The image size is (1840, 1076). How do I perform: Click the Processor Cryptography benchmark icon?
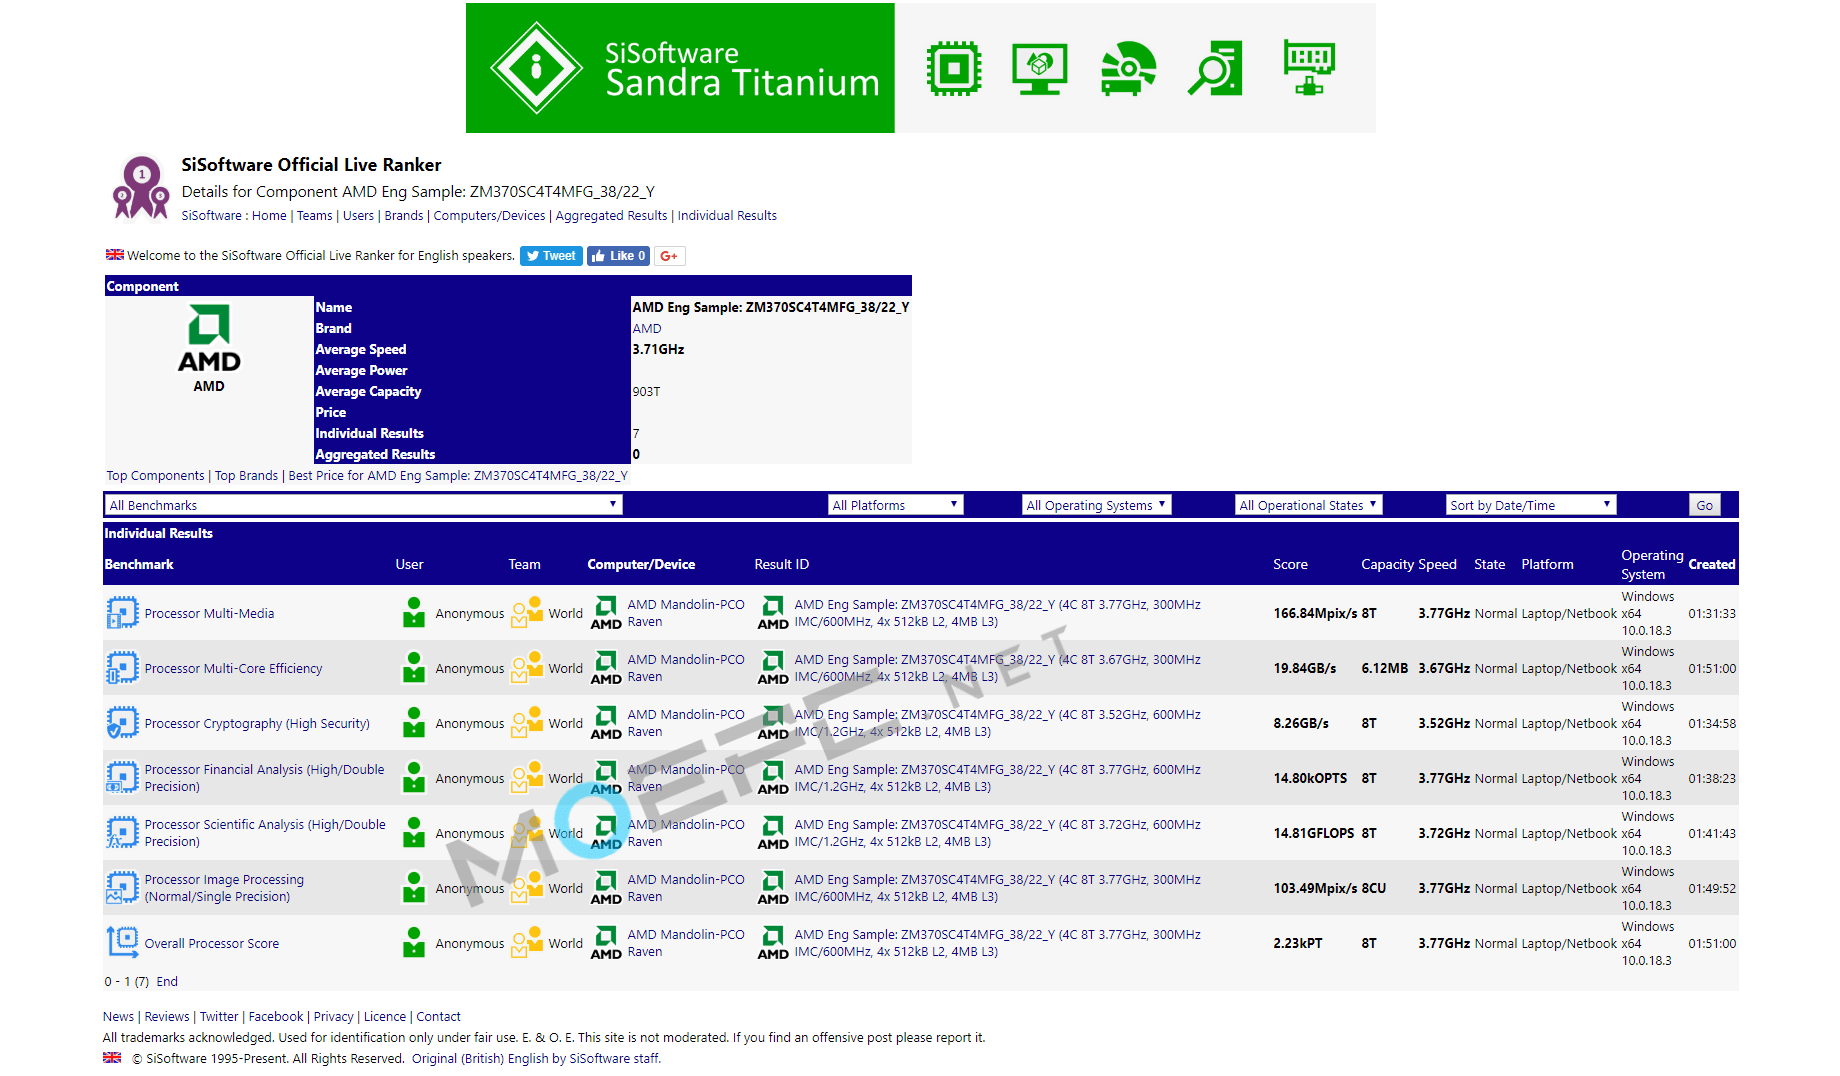click(122, 723)
